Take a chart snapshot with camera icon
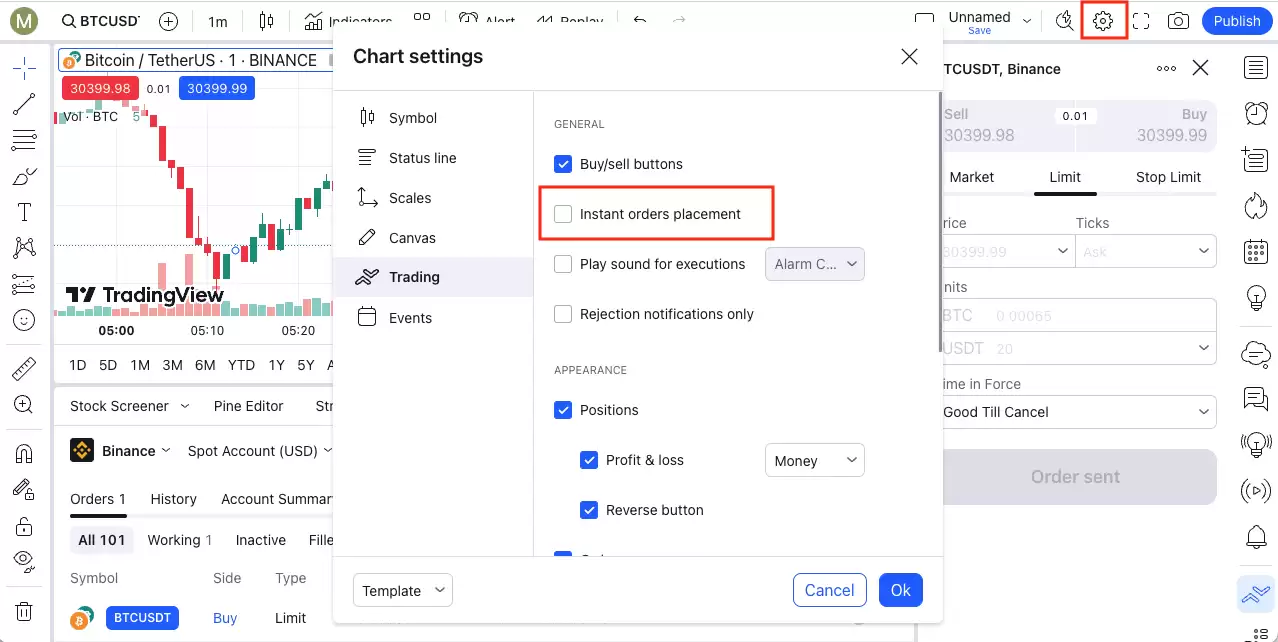Screen dimensions: 1278x642 pos(1178,21)
